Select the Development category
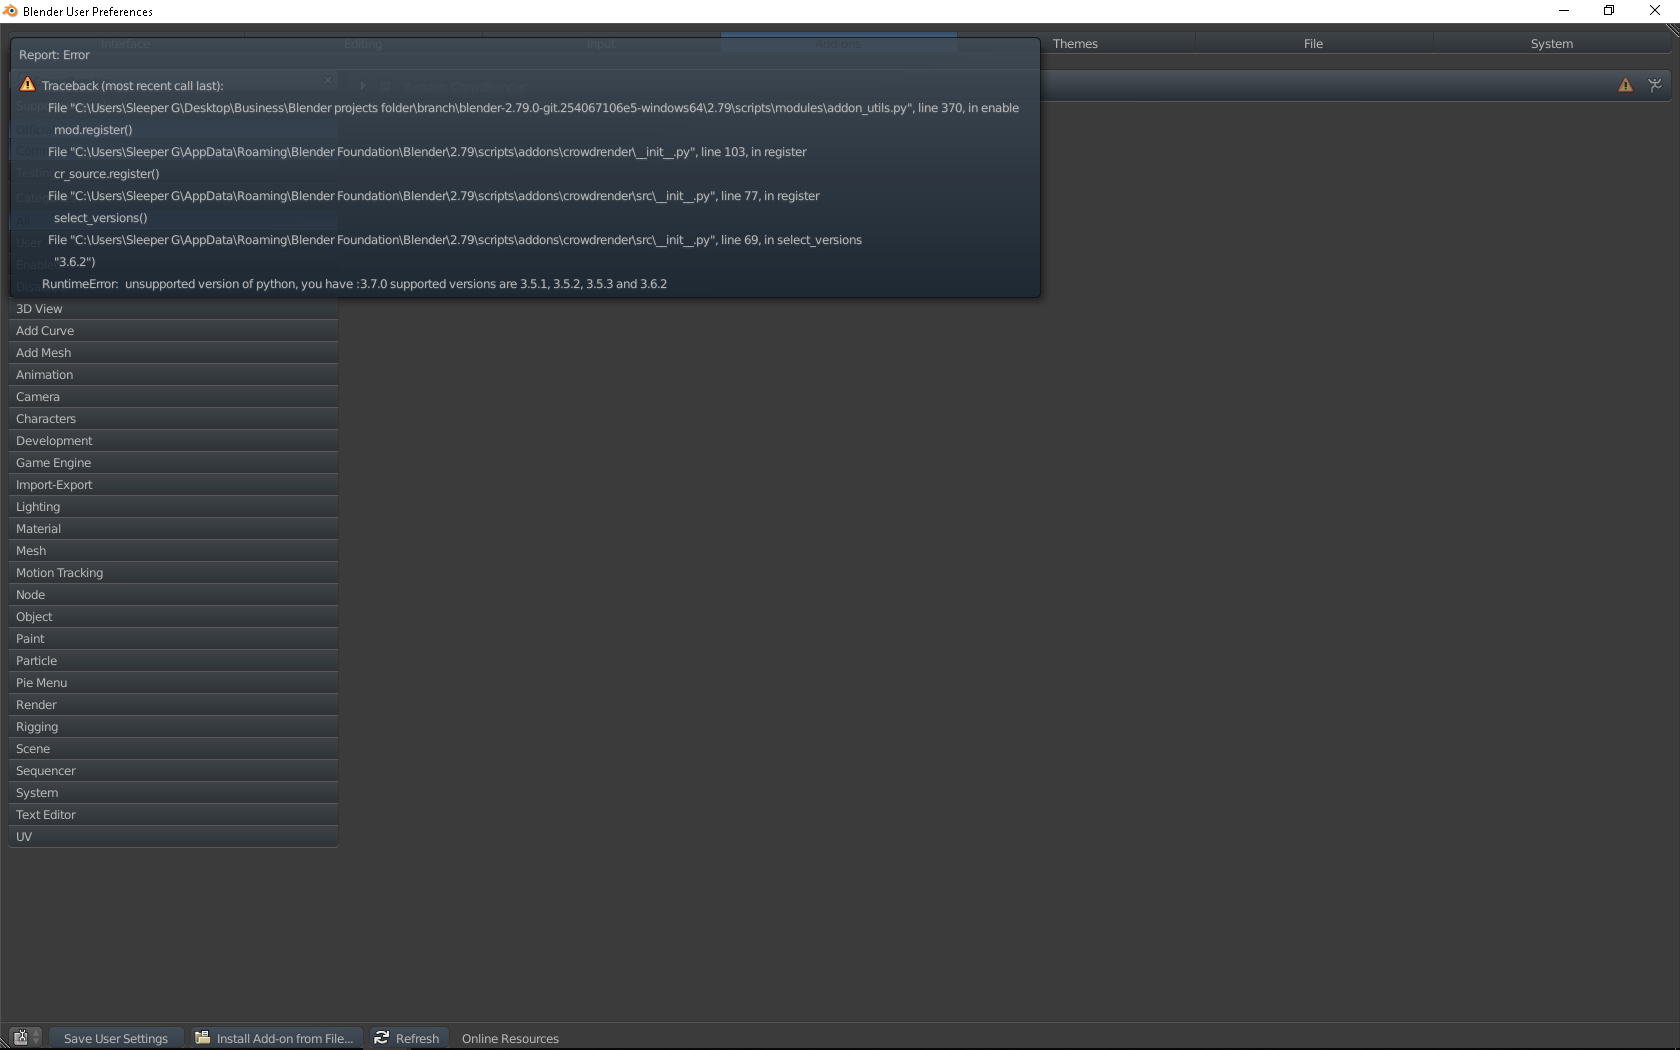The image size is (1680, 1050). pos(174,441)
